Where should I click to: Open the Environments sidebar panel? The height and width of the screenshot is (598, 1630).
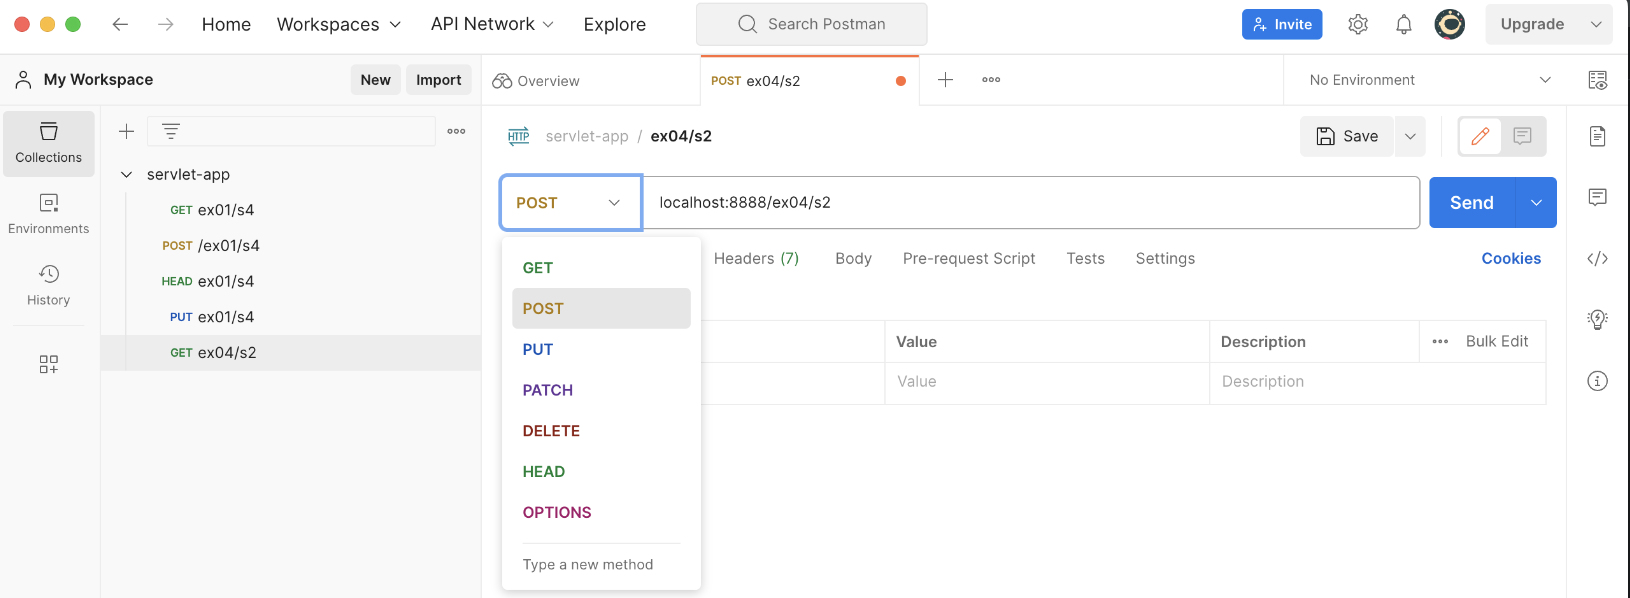(49, 214)
